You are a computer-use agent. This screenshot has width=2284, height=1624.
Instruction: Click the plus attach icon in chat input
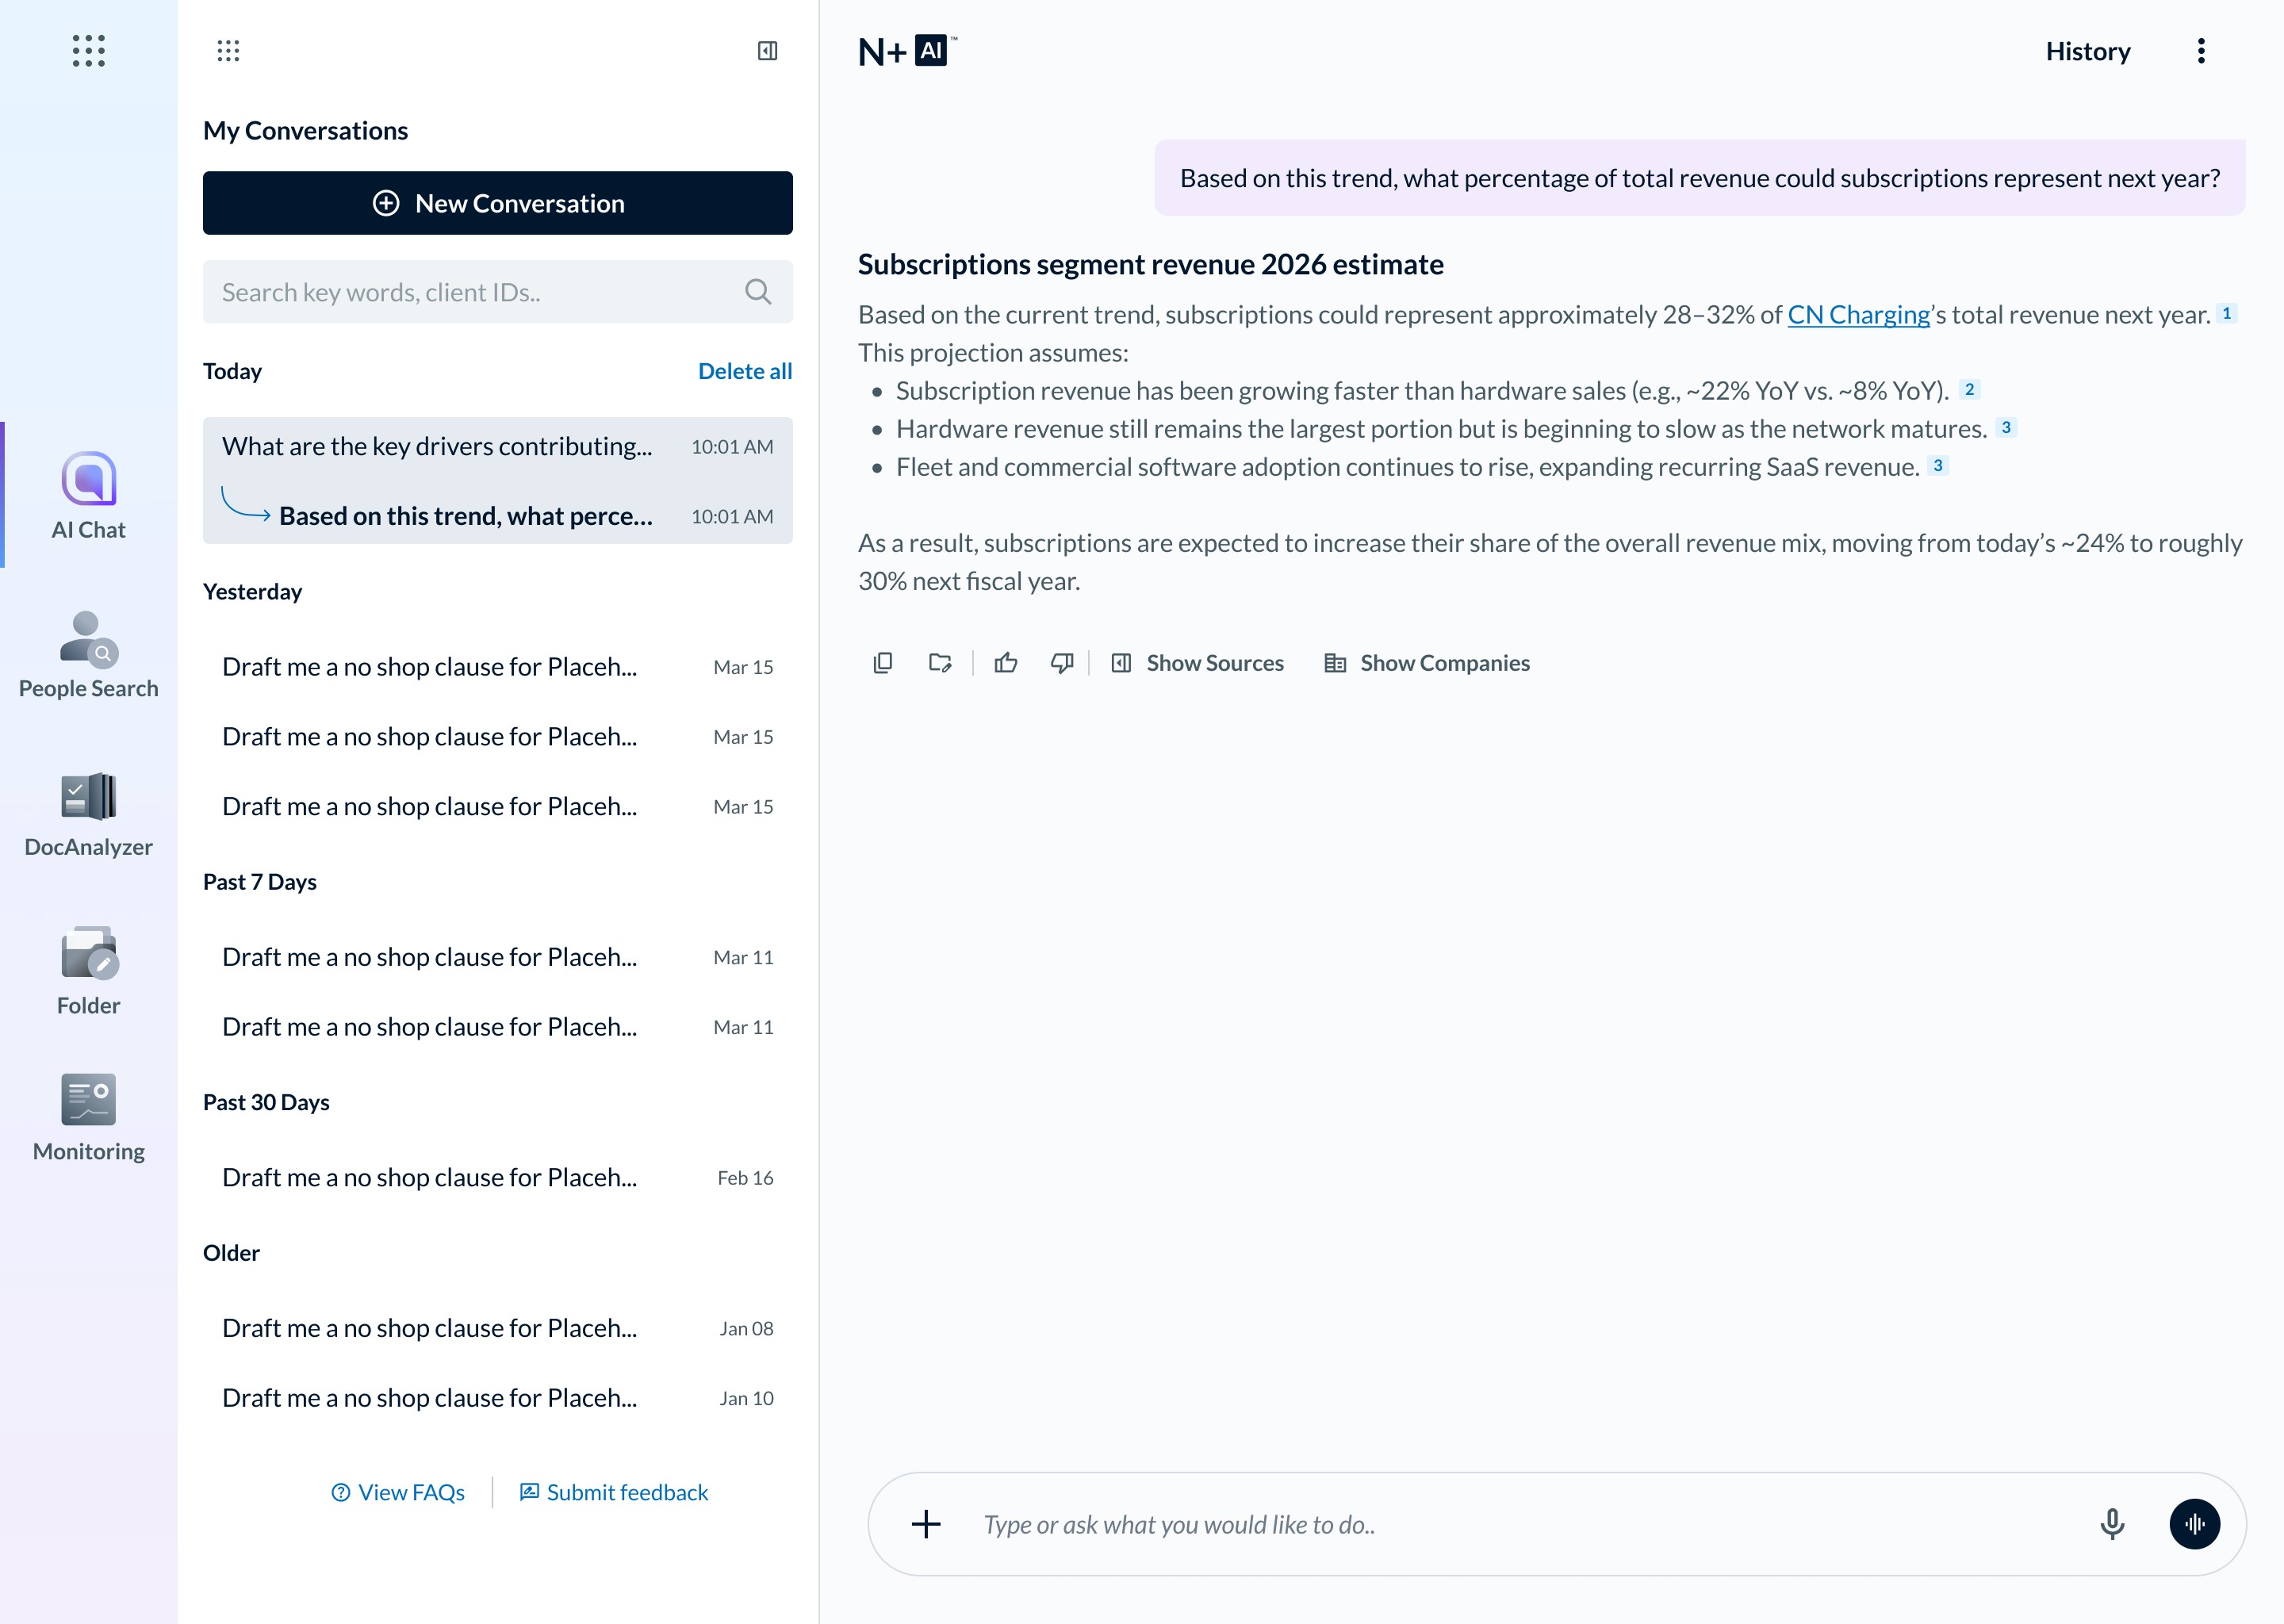[x=926, y=1524]
